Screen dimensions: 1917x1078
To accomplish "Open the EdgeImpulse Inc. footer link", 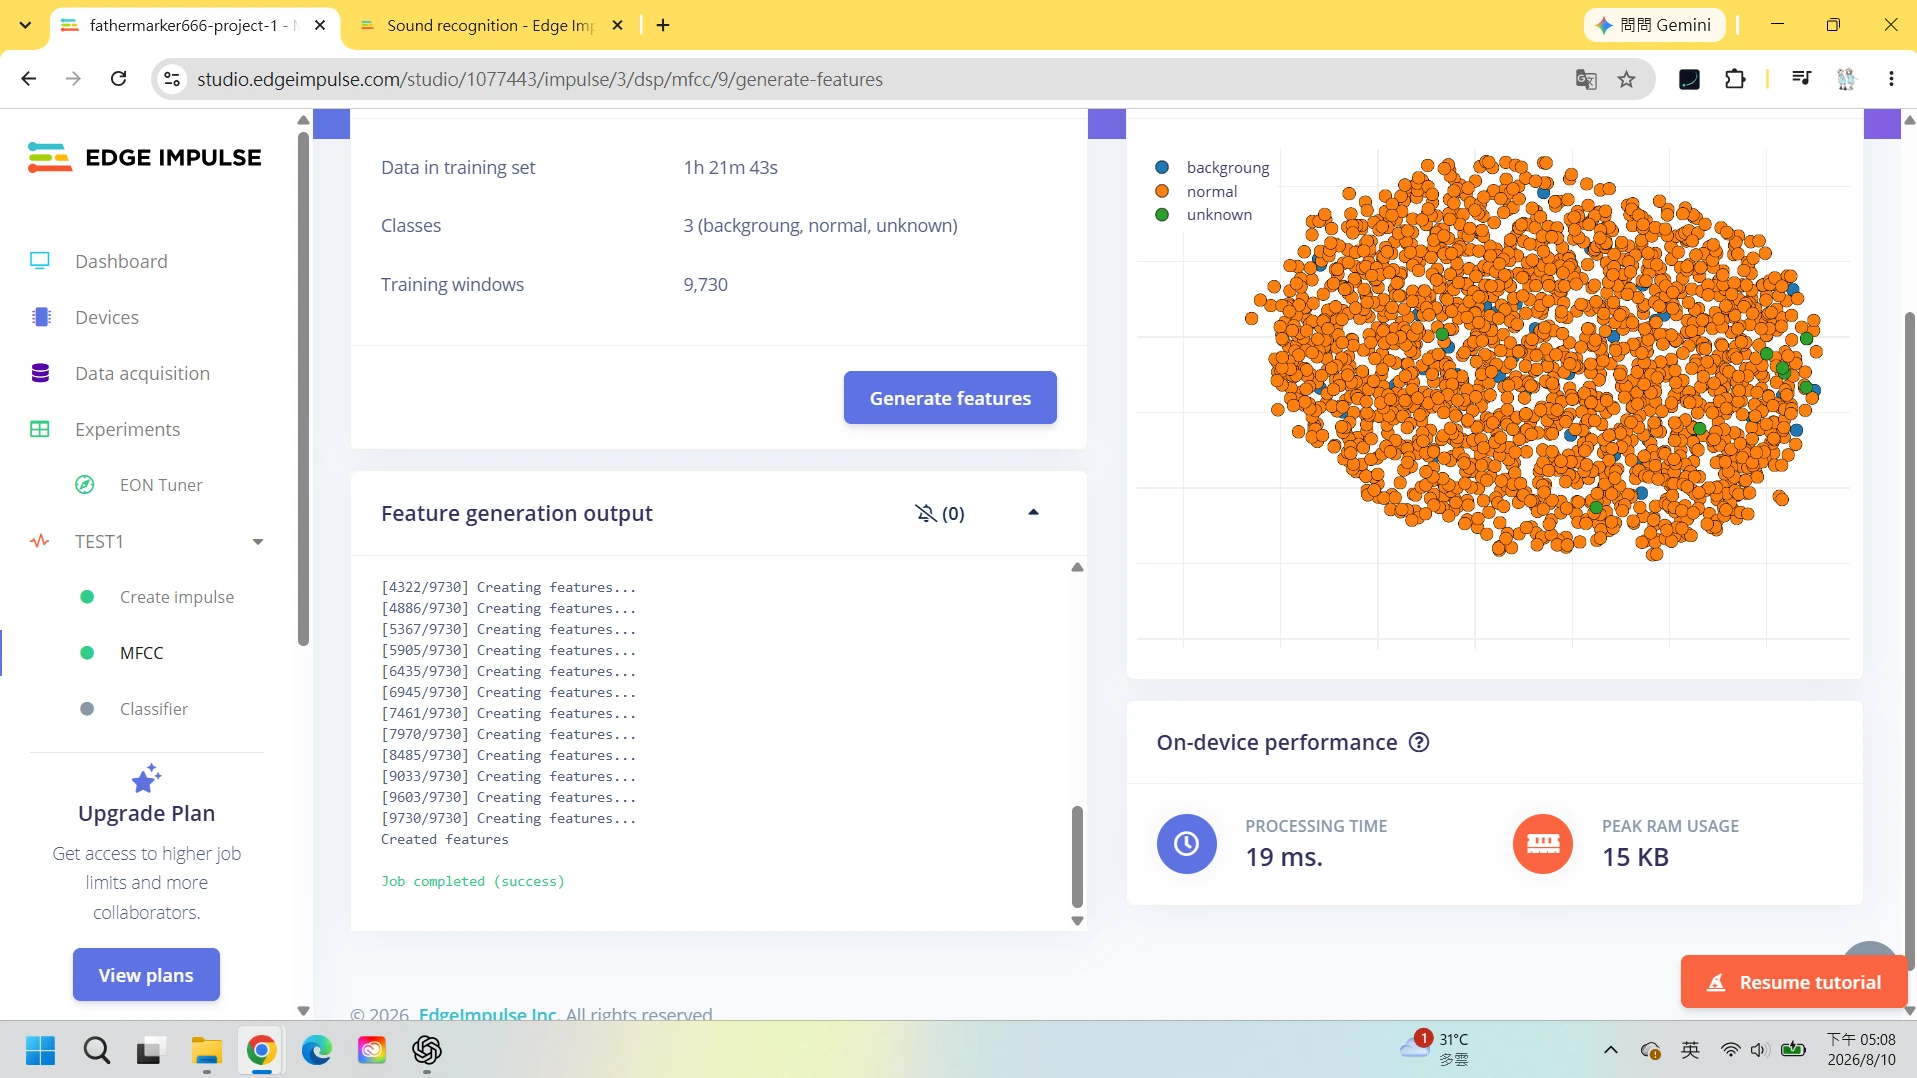I will click(x=488, y=1013).
